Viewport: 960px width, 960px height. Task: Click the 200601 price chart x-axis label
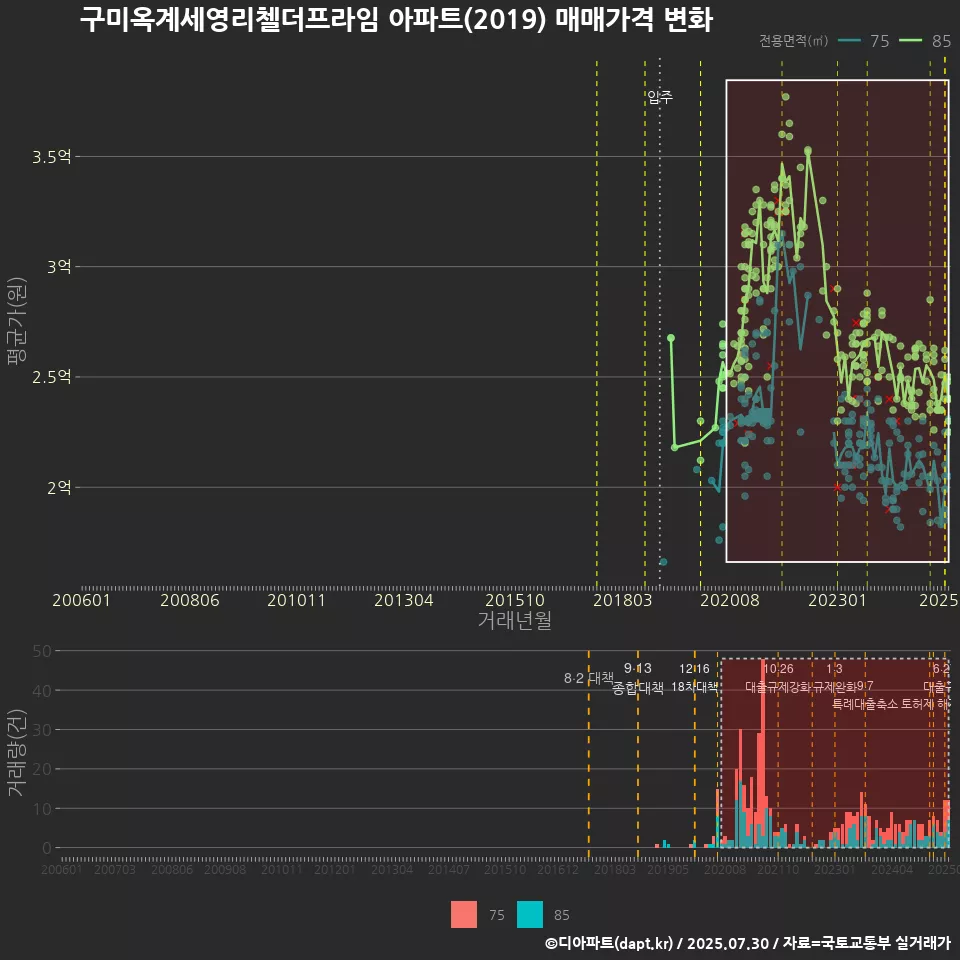(x=81, y=600)
